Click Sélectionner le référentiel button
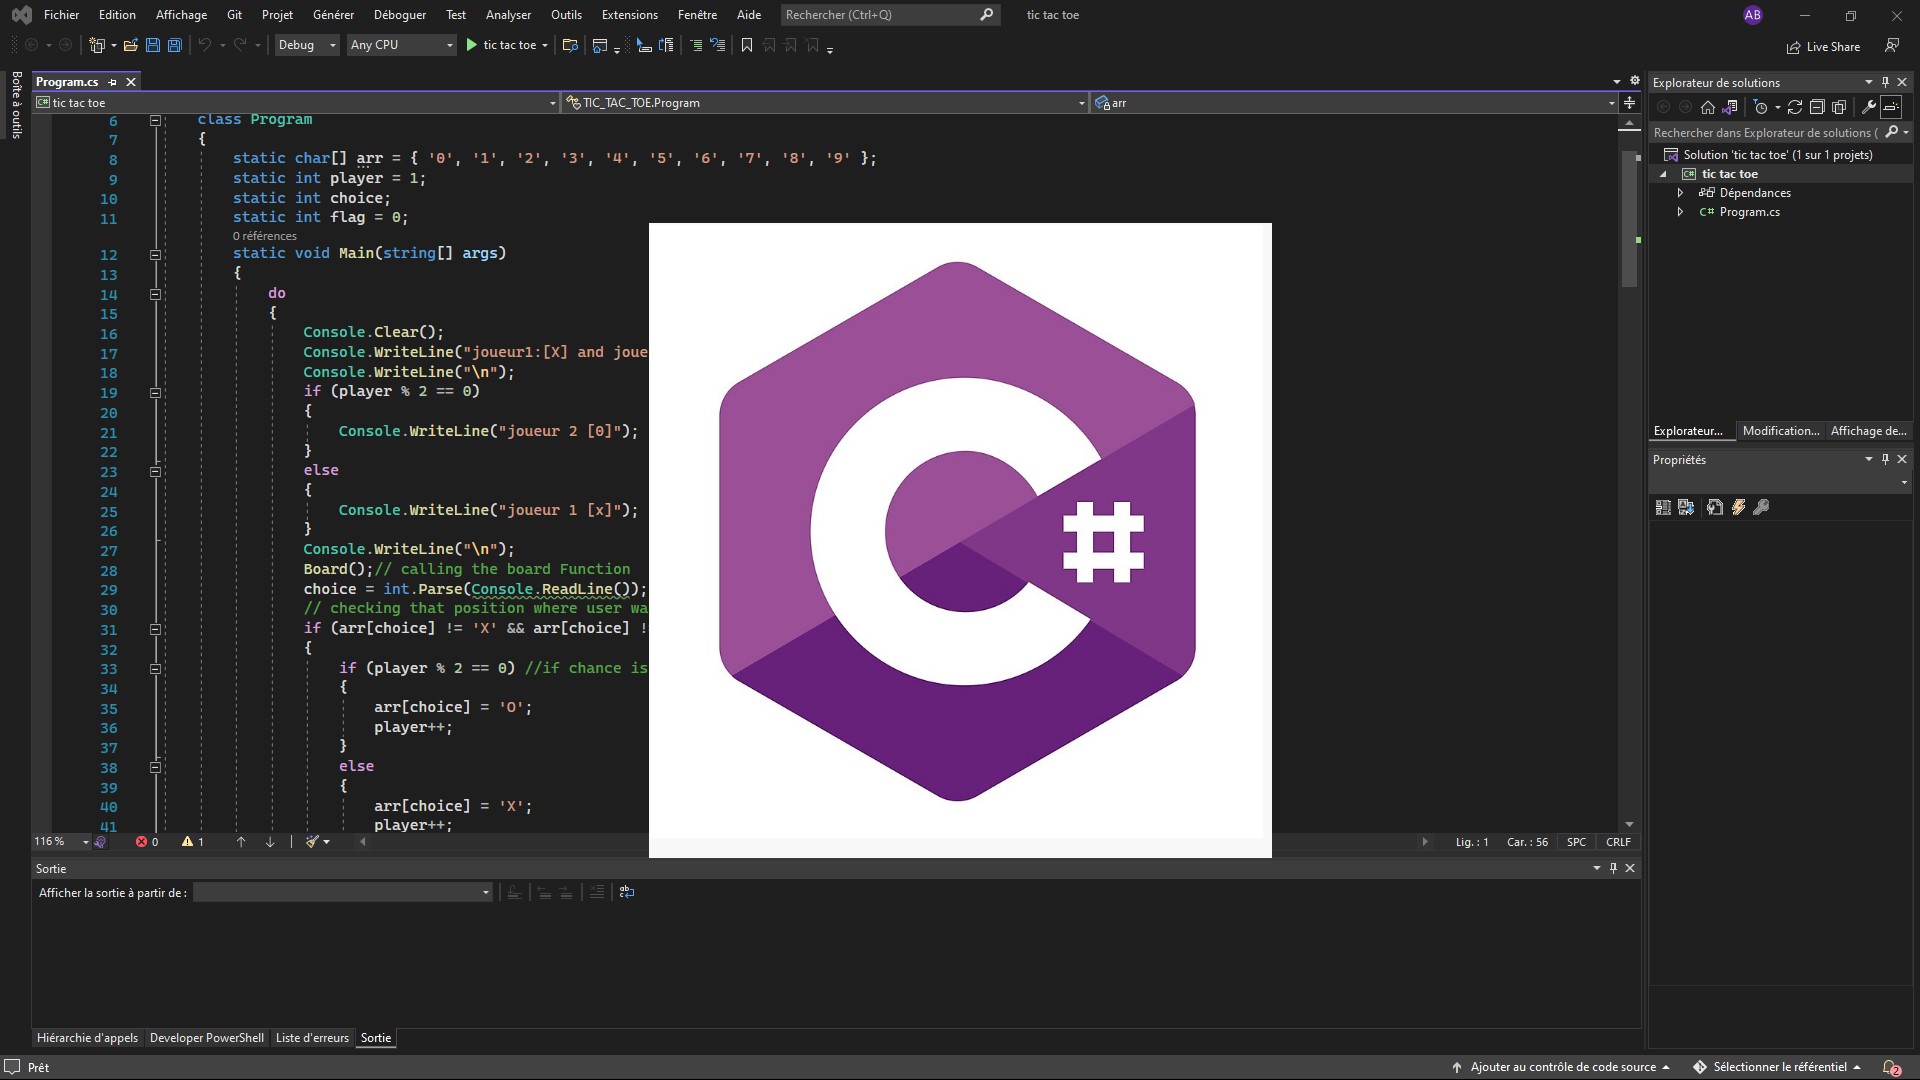The height and width of the screenshot is (1080, 1920). [x=1776, y=1067]
